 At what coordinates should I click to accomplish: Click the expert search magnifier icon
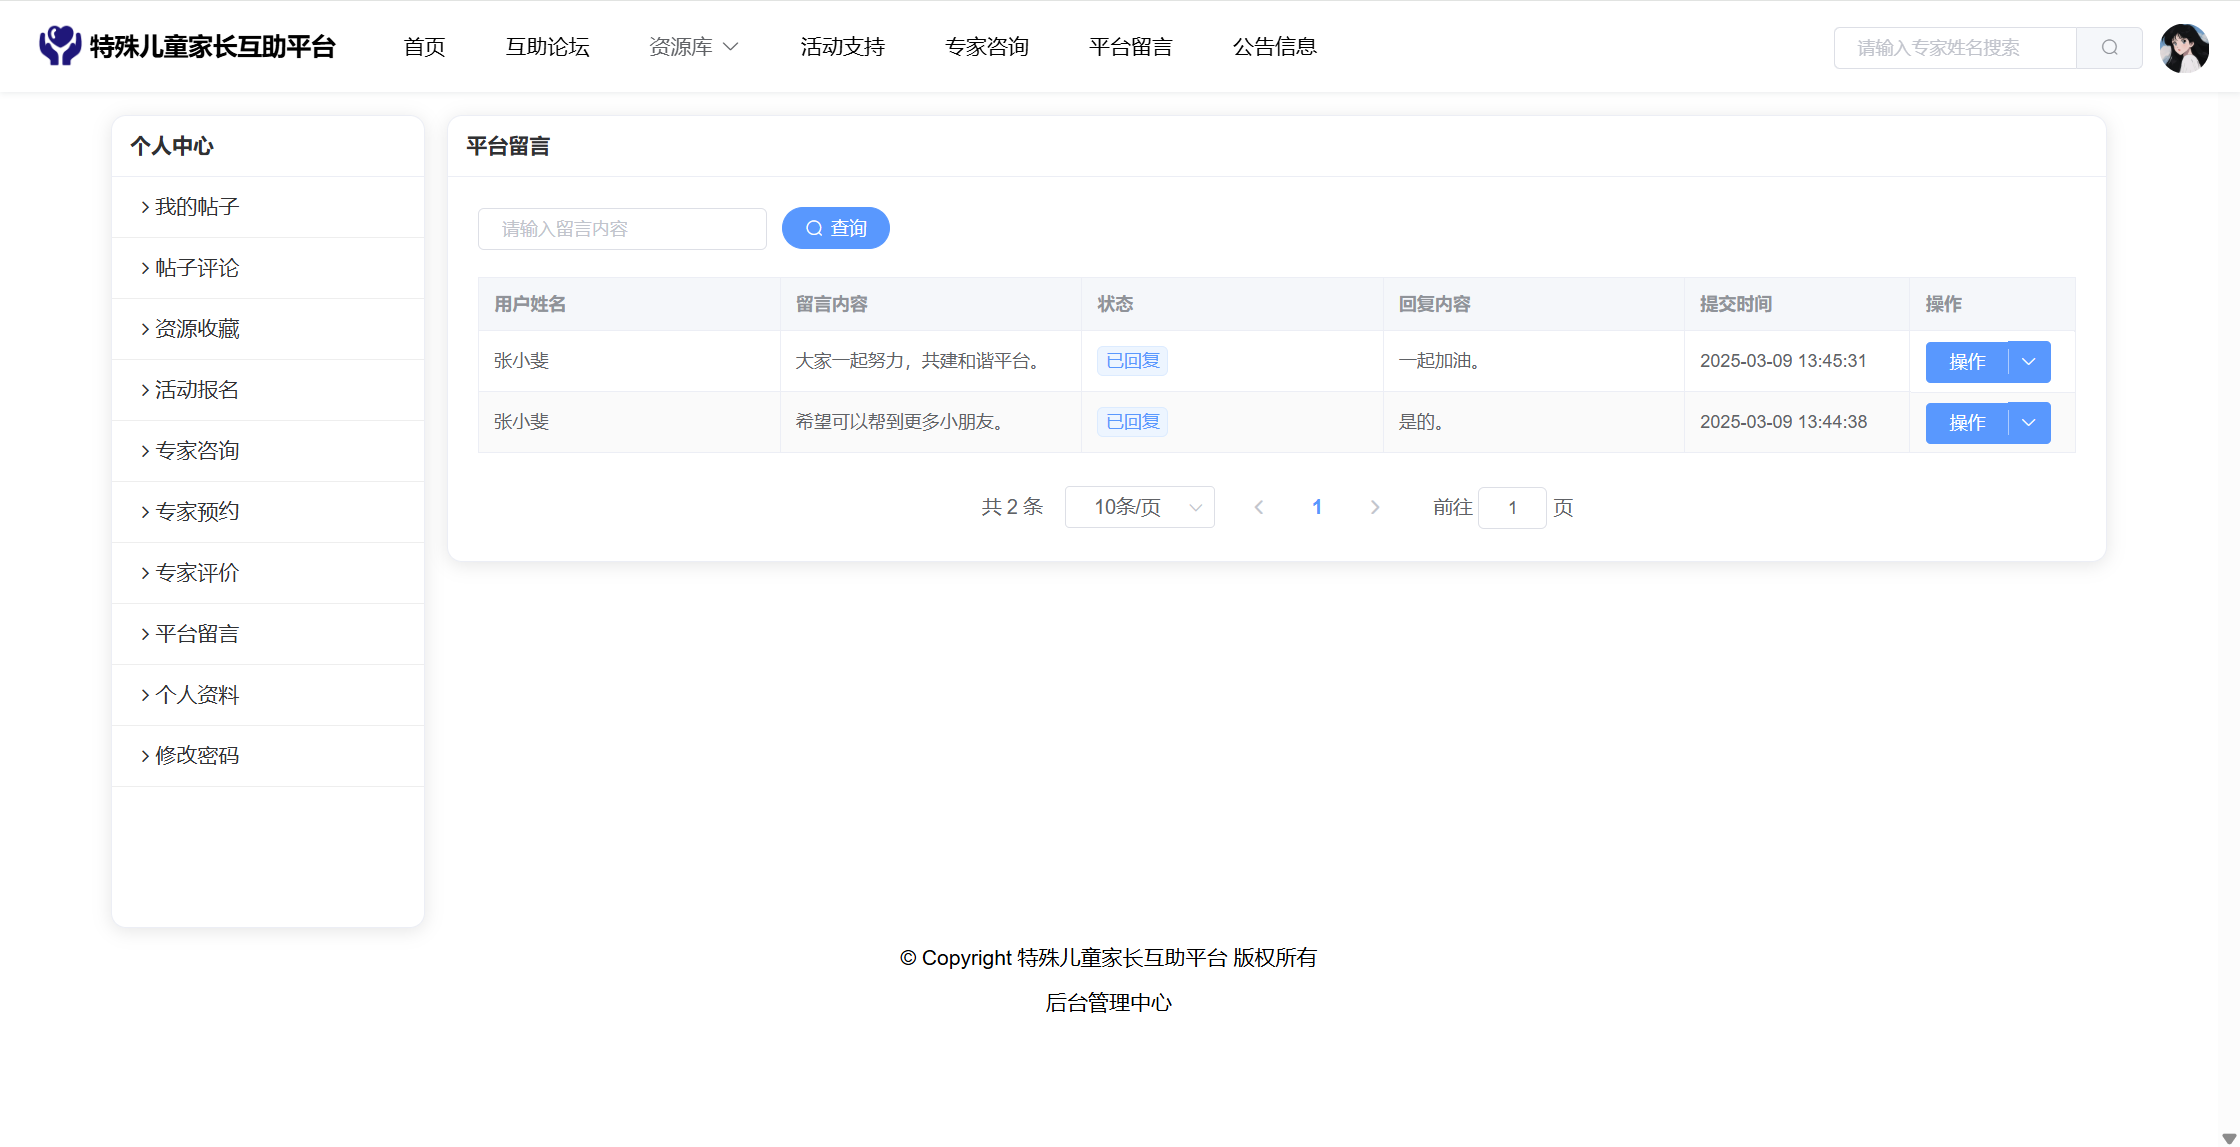(x=2109, y=48)
